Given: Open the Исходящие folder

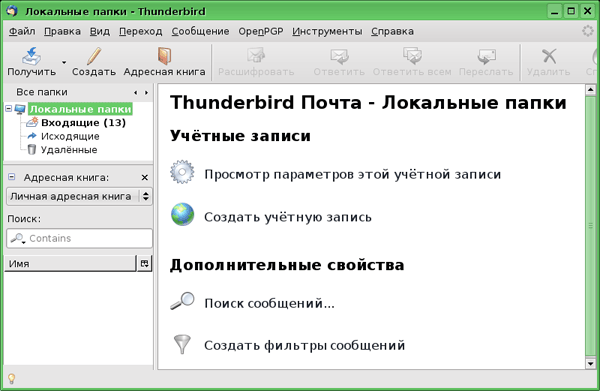Looking at the screenshot, I should pyautogui.click(x=70, y=136).
